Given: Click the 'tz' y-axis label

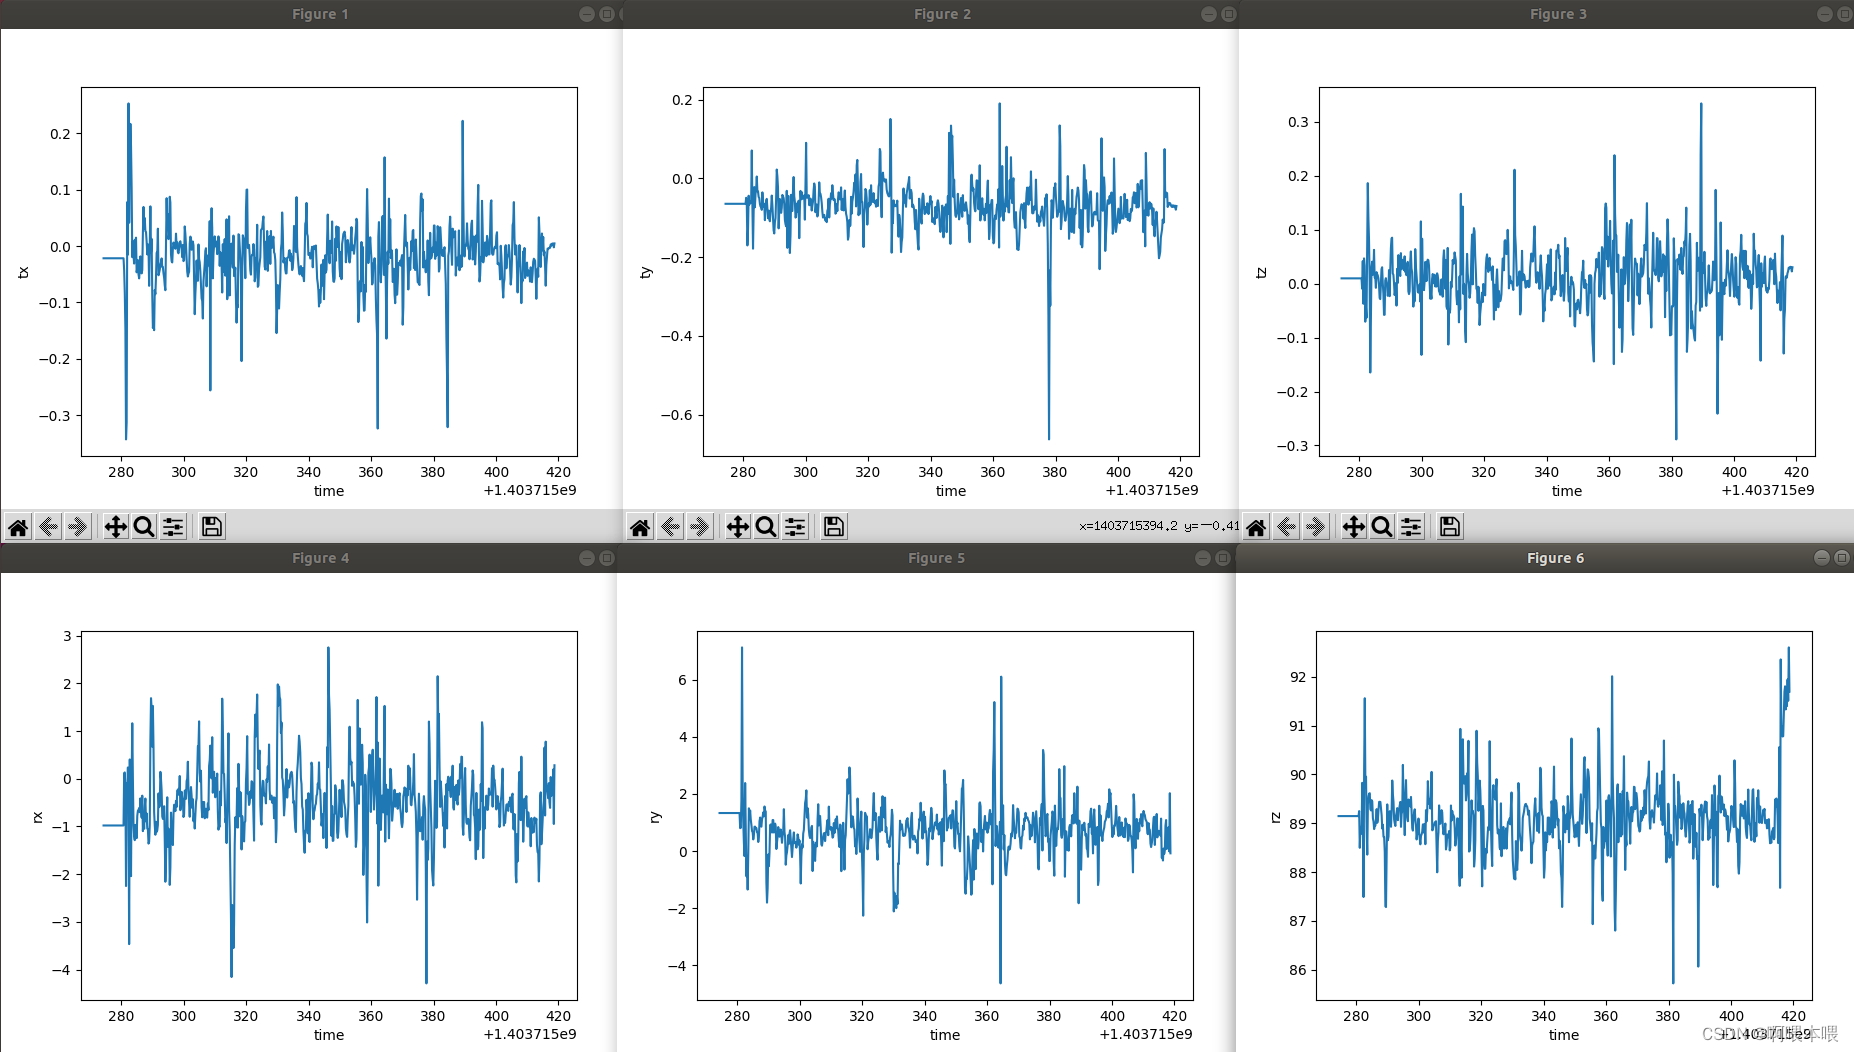Looking at the screenshot, I should (1262, 273).
